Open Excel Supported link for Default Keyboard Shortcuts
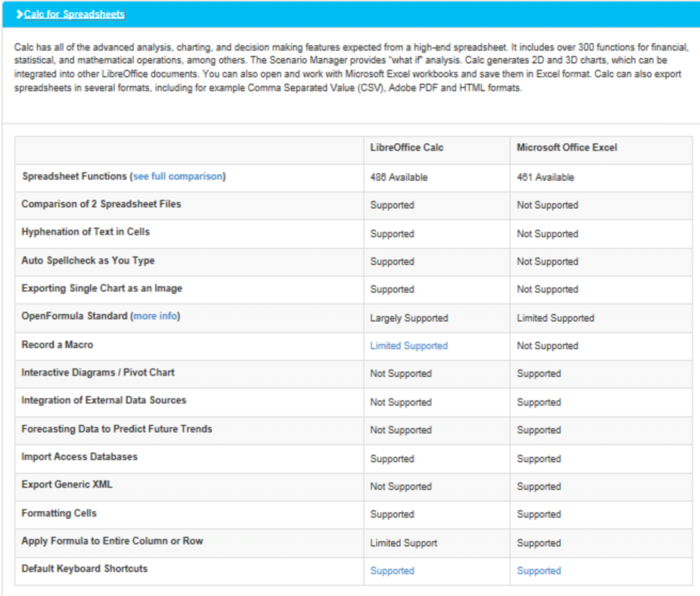 point(539,571)
